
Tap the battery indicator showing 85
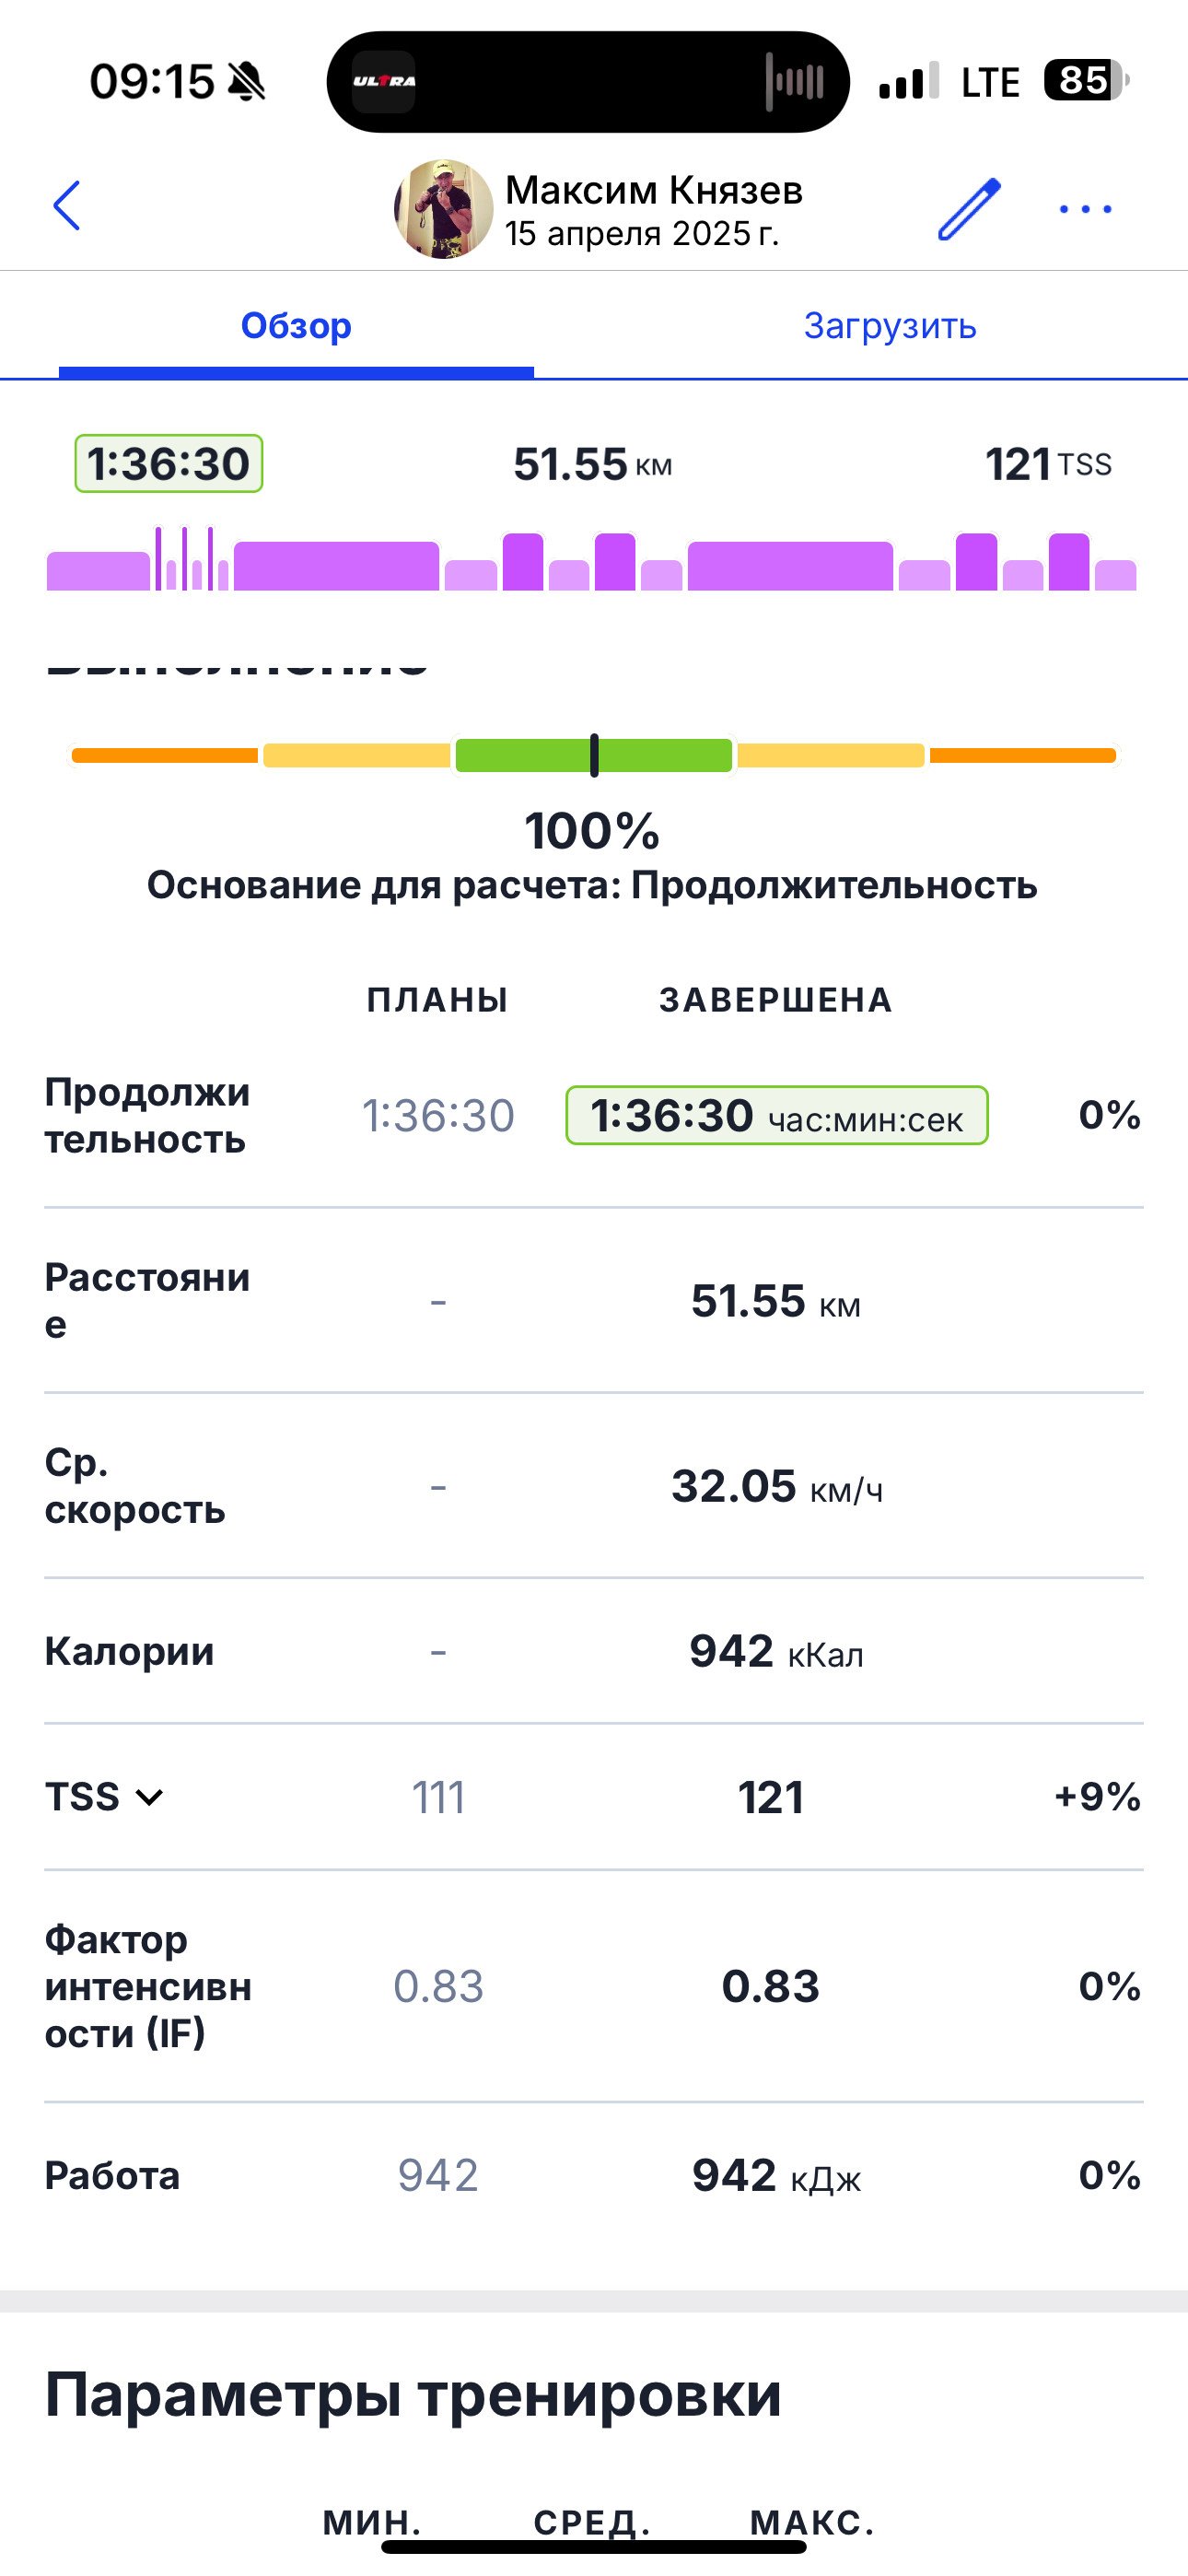tap(1086, 80)
